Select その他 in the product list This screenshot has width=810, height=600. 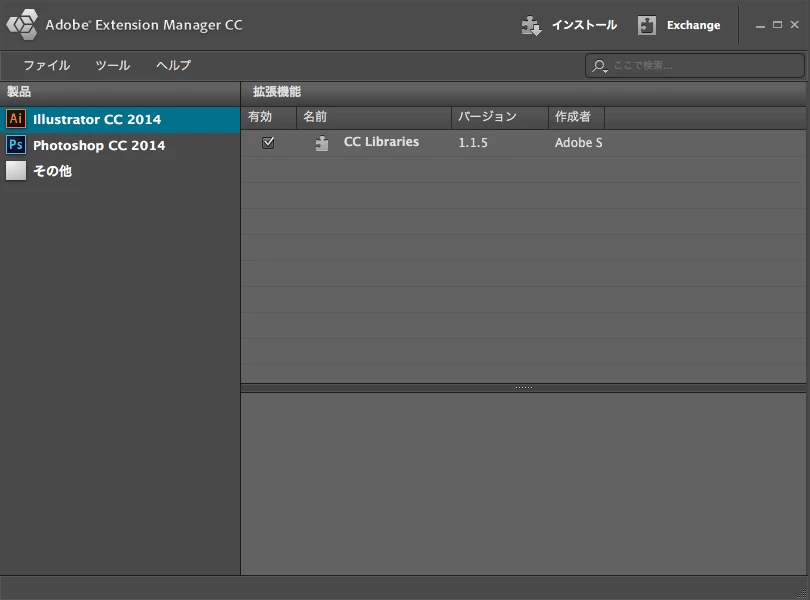(120, 171)
